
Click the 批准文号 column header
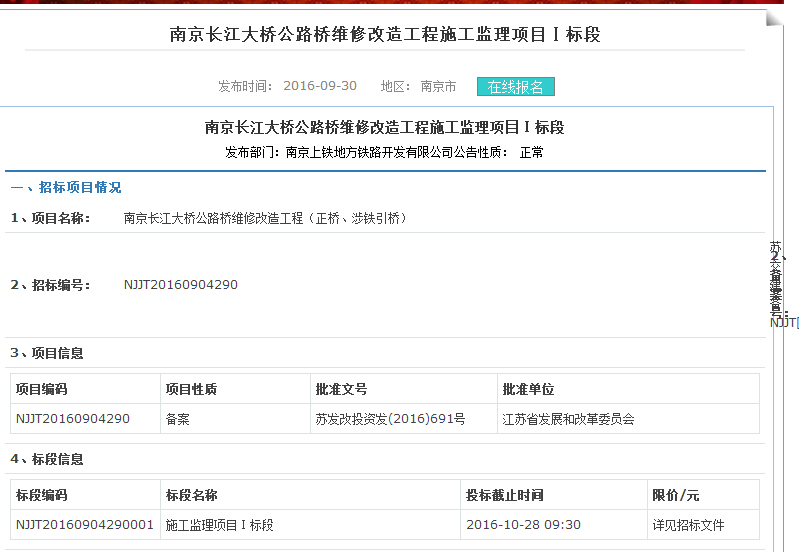[x=341, y=389]
